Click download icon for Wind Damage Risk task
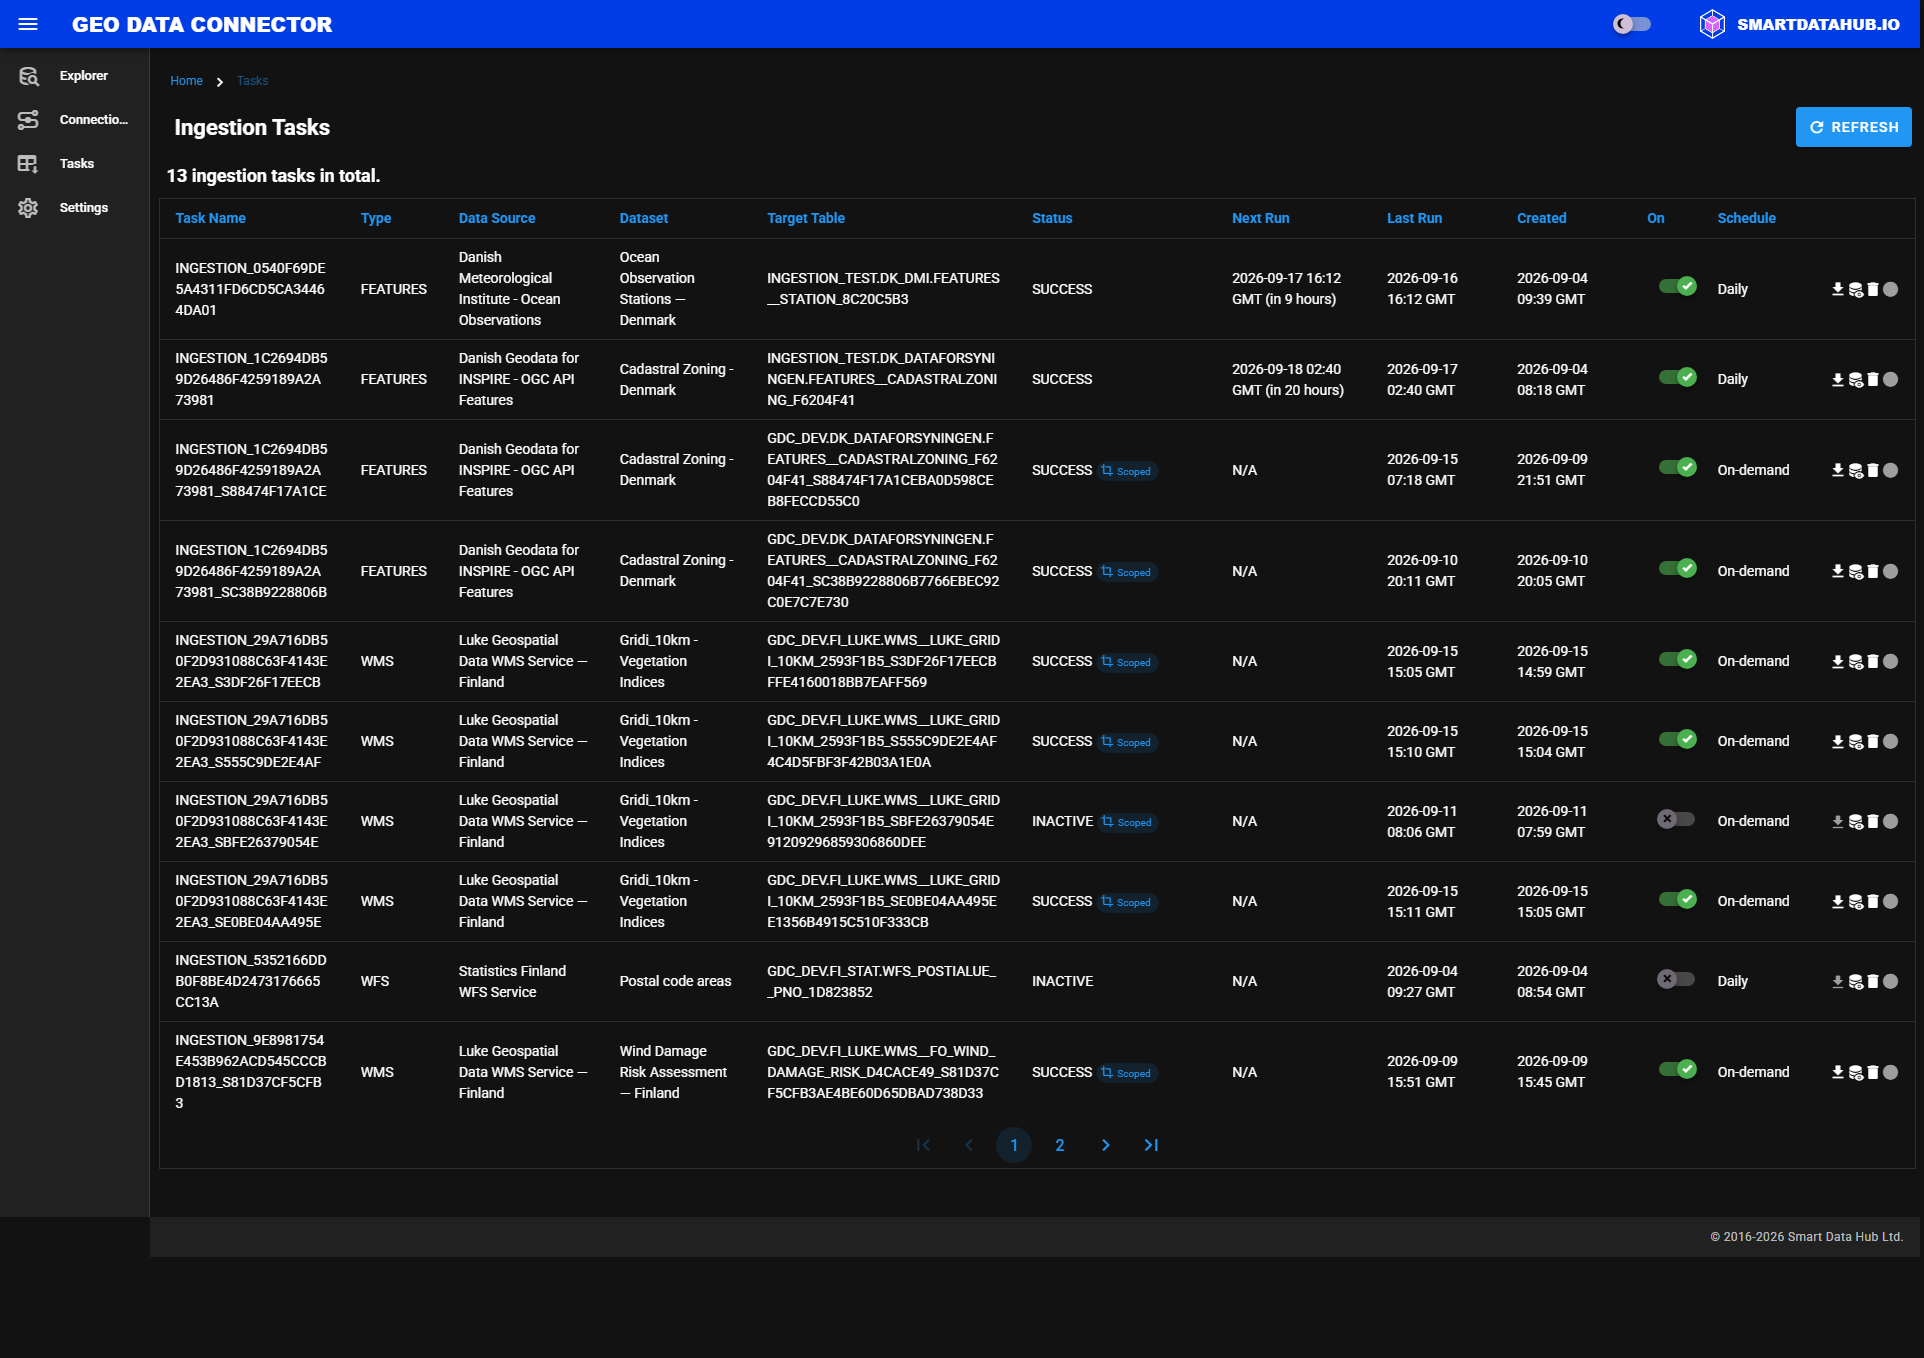Image resolution: width=1924 pixels, height=1358 pixels. point(1837,1072)
